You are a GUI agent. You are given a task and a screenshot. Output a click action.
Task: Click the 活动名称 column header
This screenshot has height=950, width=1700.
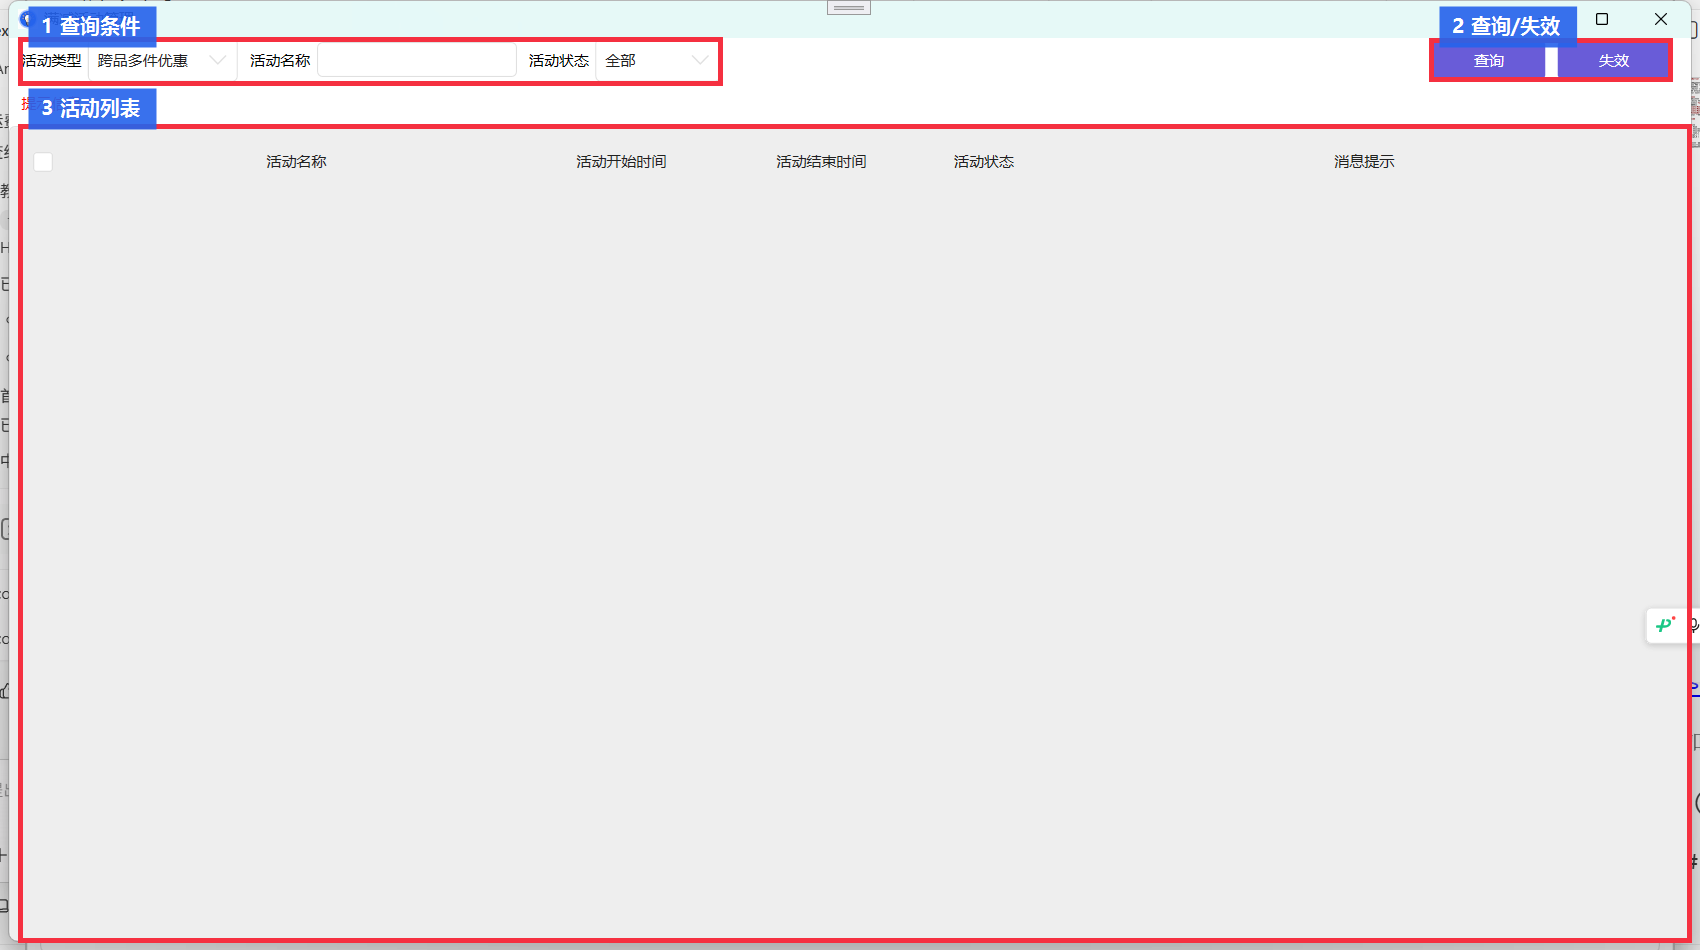coord(296,162)
